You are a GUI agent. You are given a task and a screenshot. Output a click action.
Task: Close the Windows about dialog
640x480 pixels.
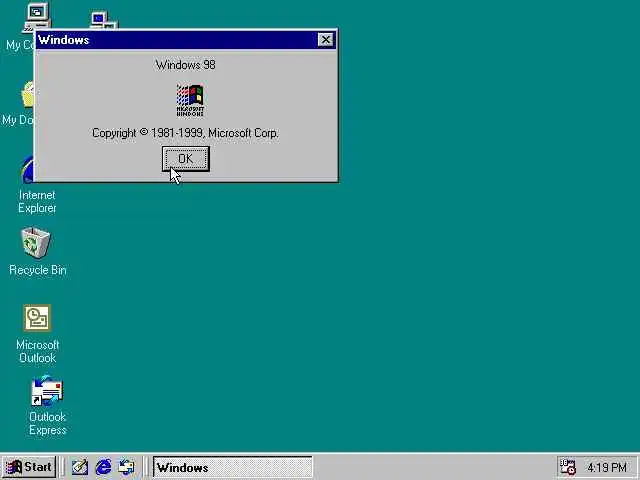[325, 40]
